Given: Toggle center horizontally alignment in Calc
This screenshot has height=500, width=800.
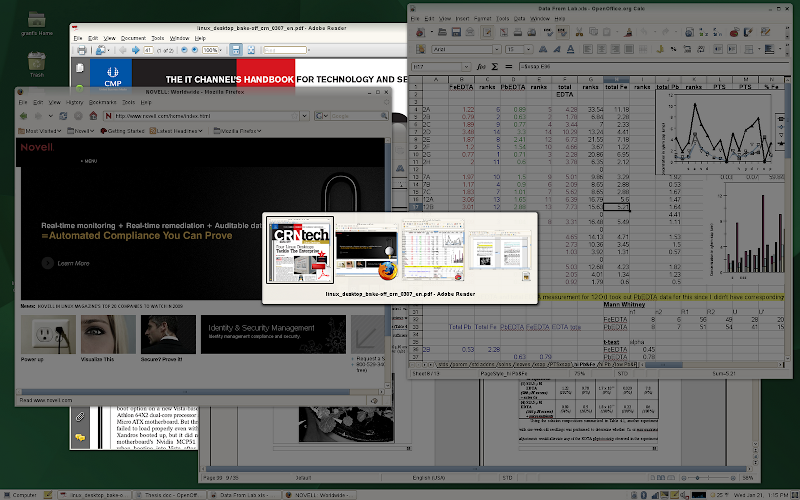Looking at the screenshot, I should tap(601, 49).
